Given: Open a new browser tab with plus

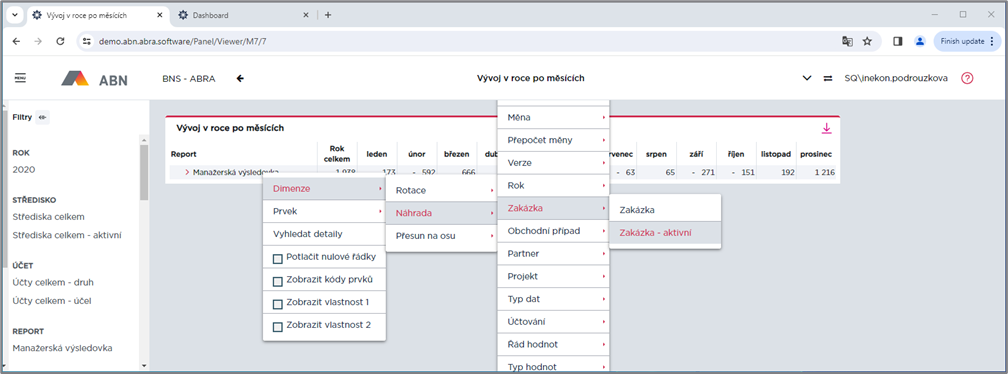Looking at the screenshot, I should pyautogui.click(x=328, y=15).
